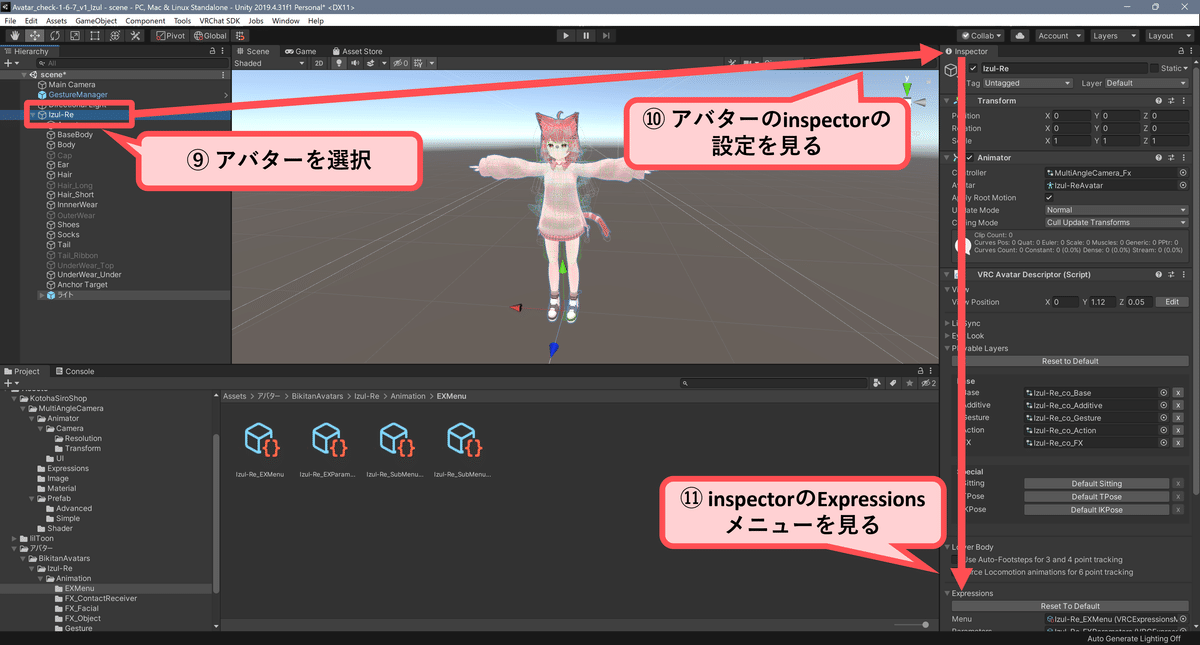1200x645 pixels.
Task: Lock the Hierarchy panel
Action: [212, 51]
